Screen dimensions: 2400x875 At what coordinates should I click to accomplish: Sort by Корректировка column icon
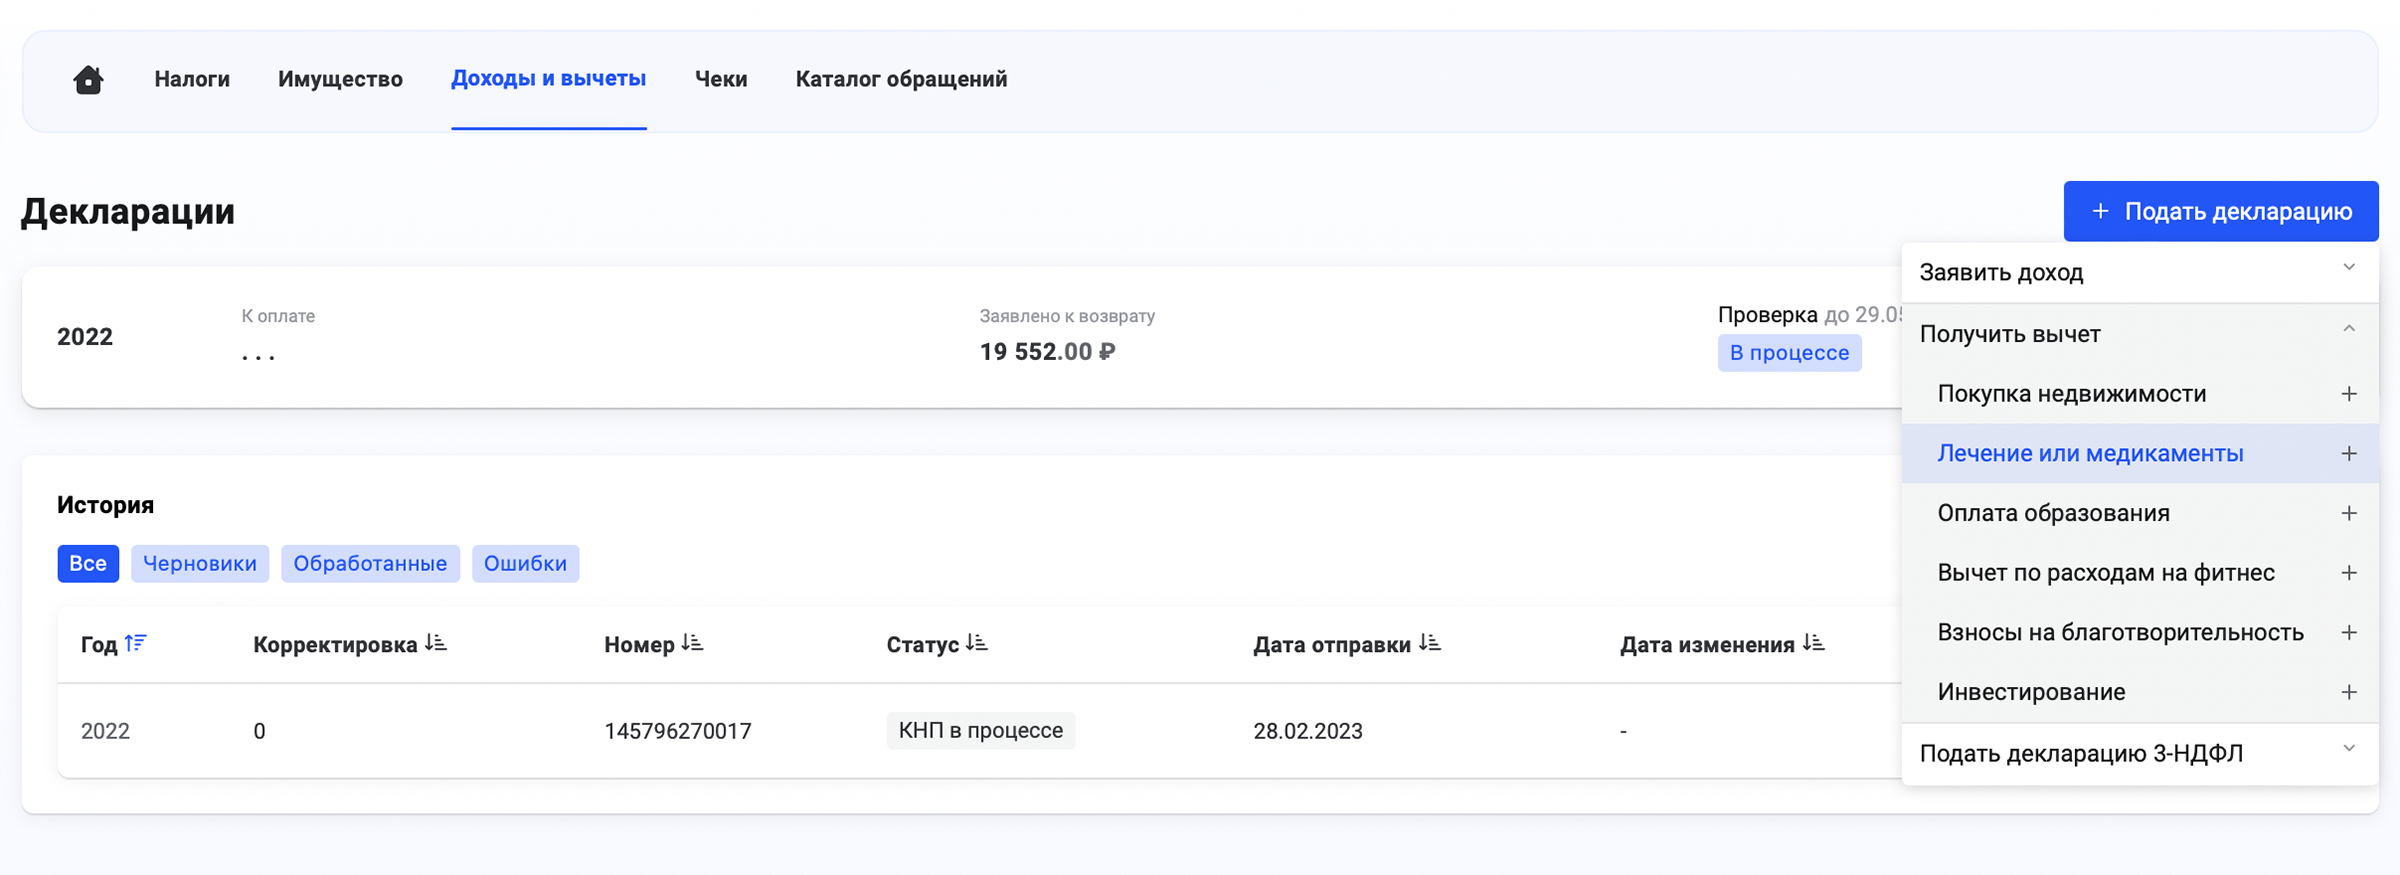click(436, 643)
